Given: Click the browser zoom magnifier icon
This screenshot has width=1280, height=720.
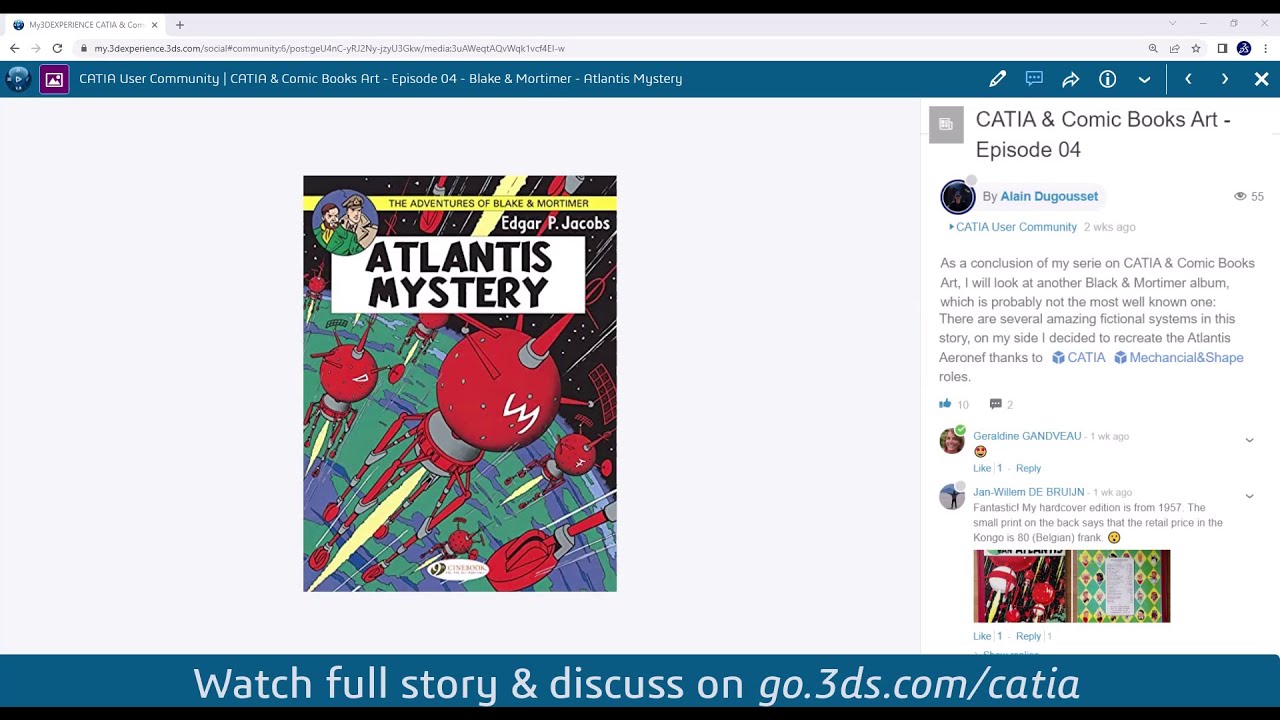Looking at the screenshot, I should pyautogui.click(x=1153, y=48).
